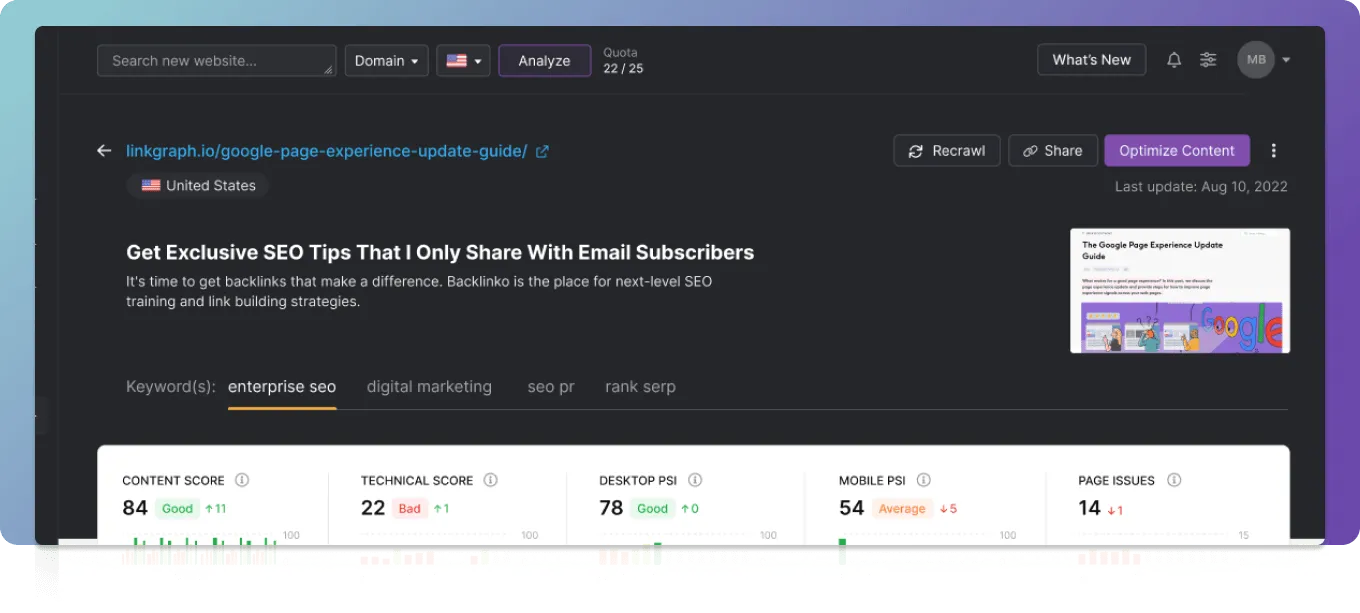Click the notification bell icon

pos(1174,60)
